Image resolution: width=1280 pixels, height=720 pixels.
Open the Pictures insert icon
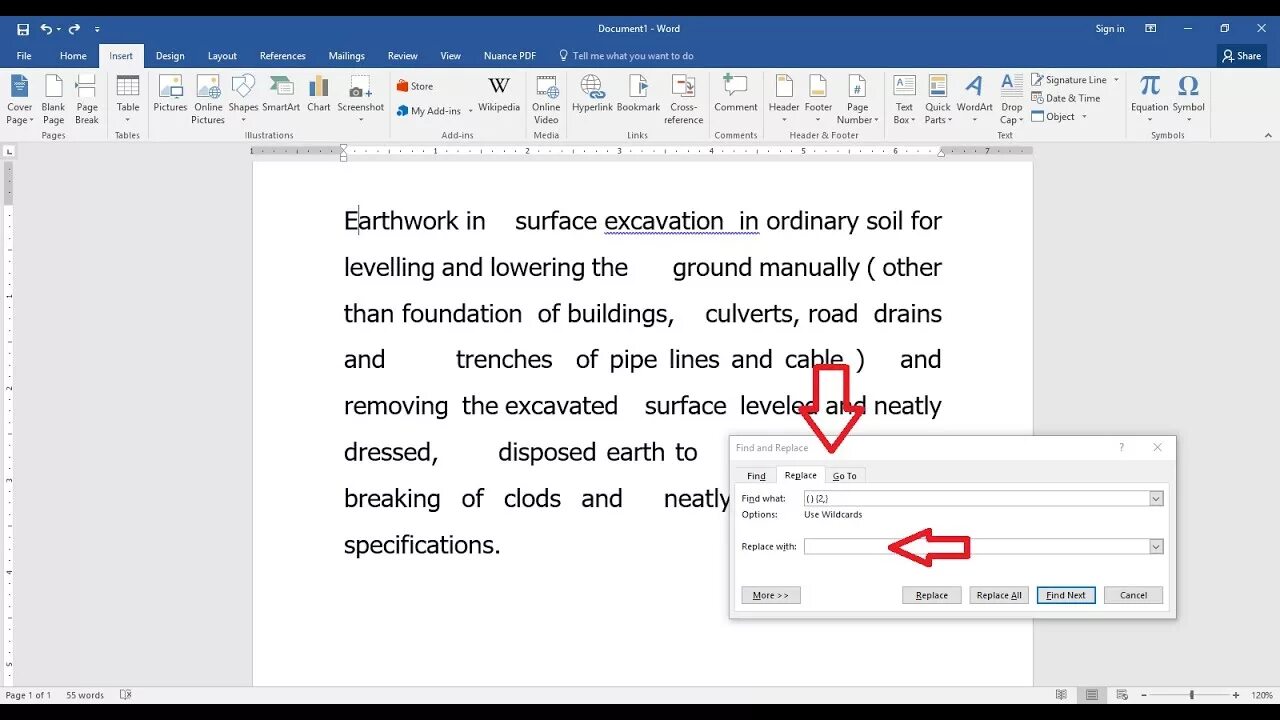[x=170, y=93]
